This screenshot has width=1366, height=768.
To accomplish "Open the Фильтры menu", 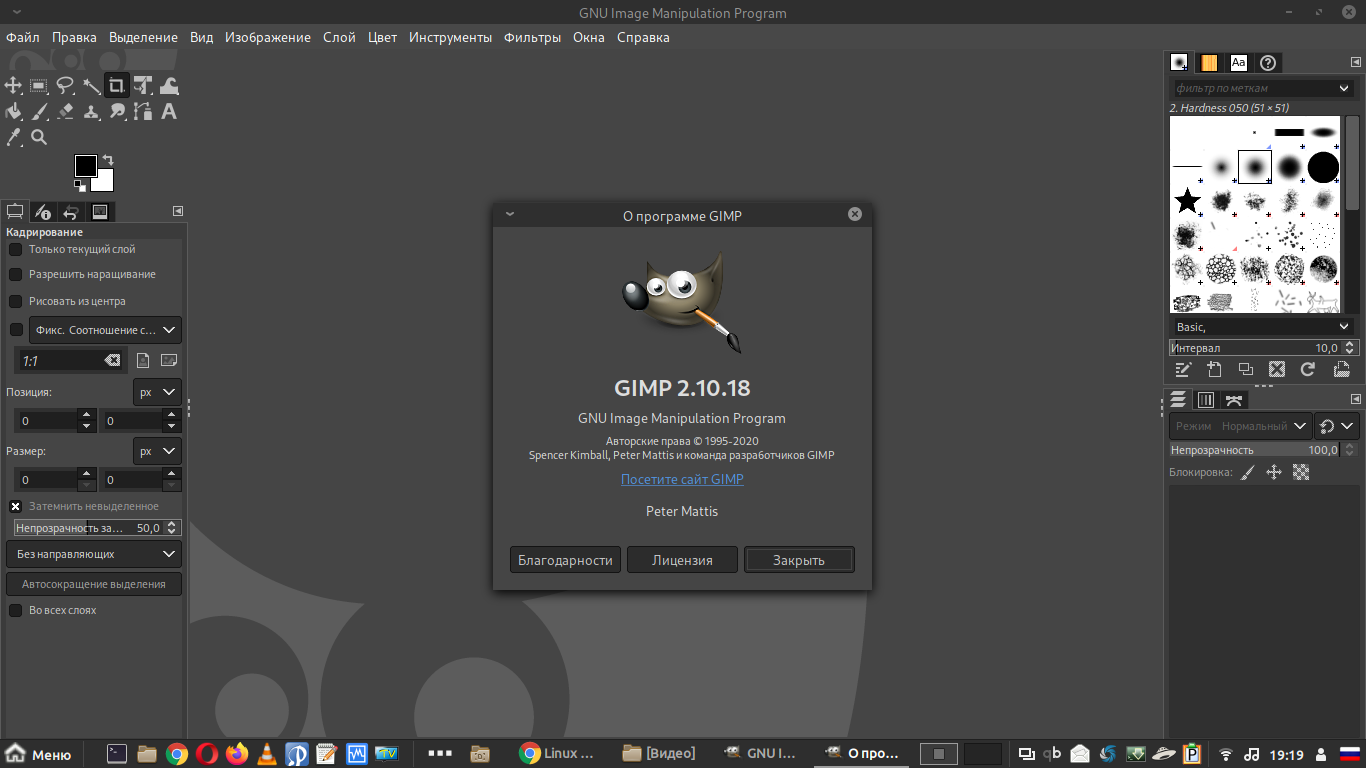I will pos(532,37).
